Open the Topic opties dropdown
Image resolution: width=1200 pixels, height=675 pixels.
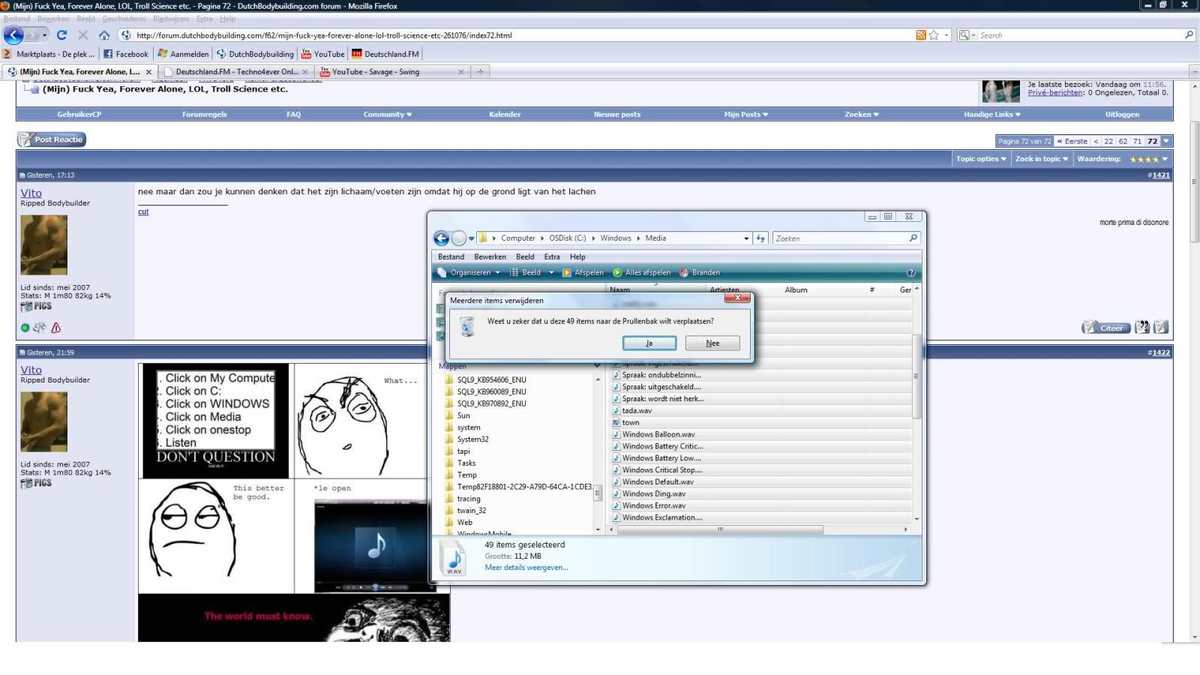click(980, 159)
